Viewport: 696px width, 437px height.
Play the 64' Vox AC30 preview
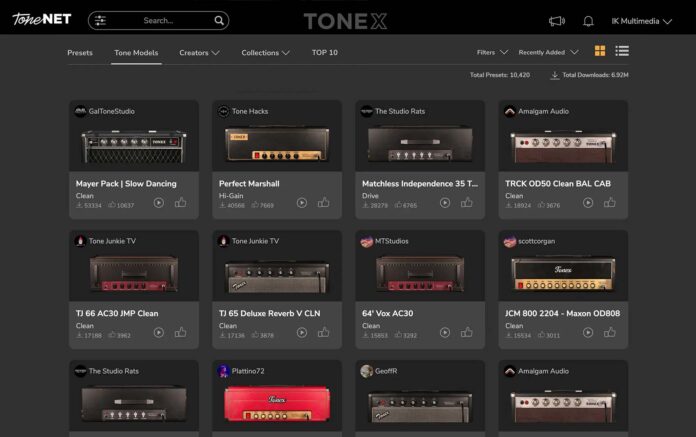pyautogui.click(x=445, y=332)
